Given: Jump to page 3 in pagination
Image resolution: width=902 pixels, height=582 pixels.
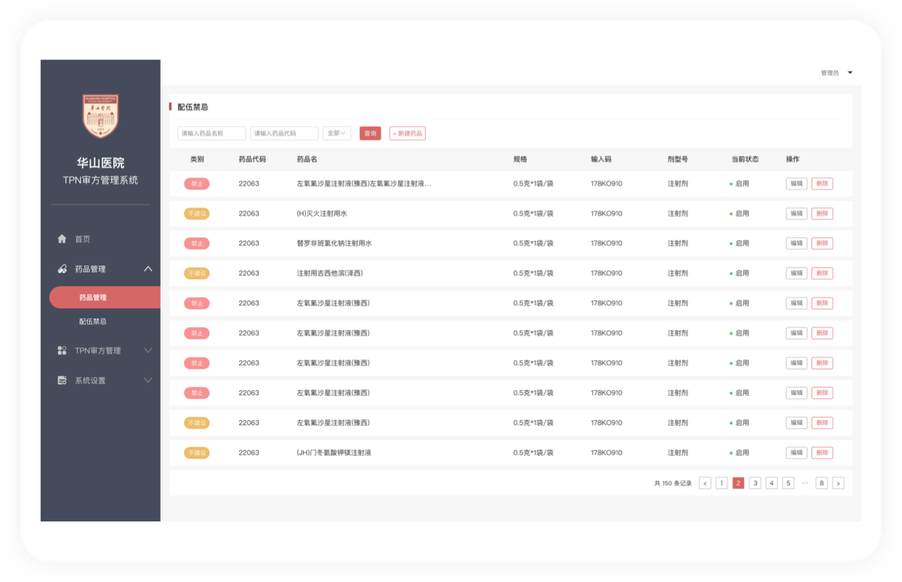Looking at the screenshot, I should tap(755, 483).
